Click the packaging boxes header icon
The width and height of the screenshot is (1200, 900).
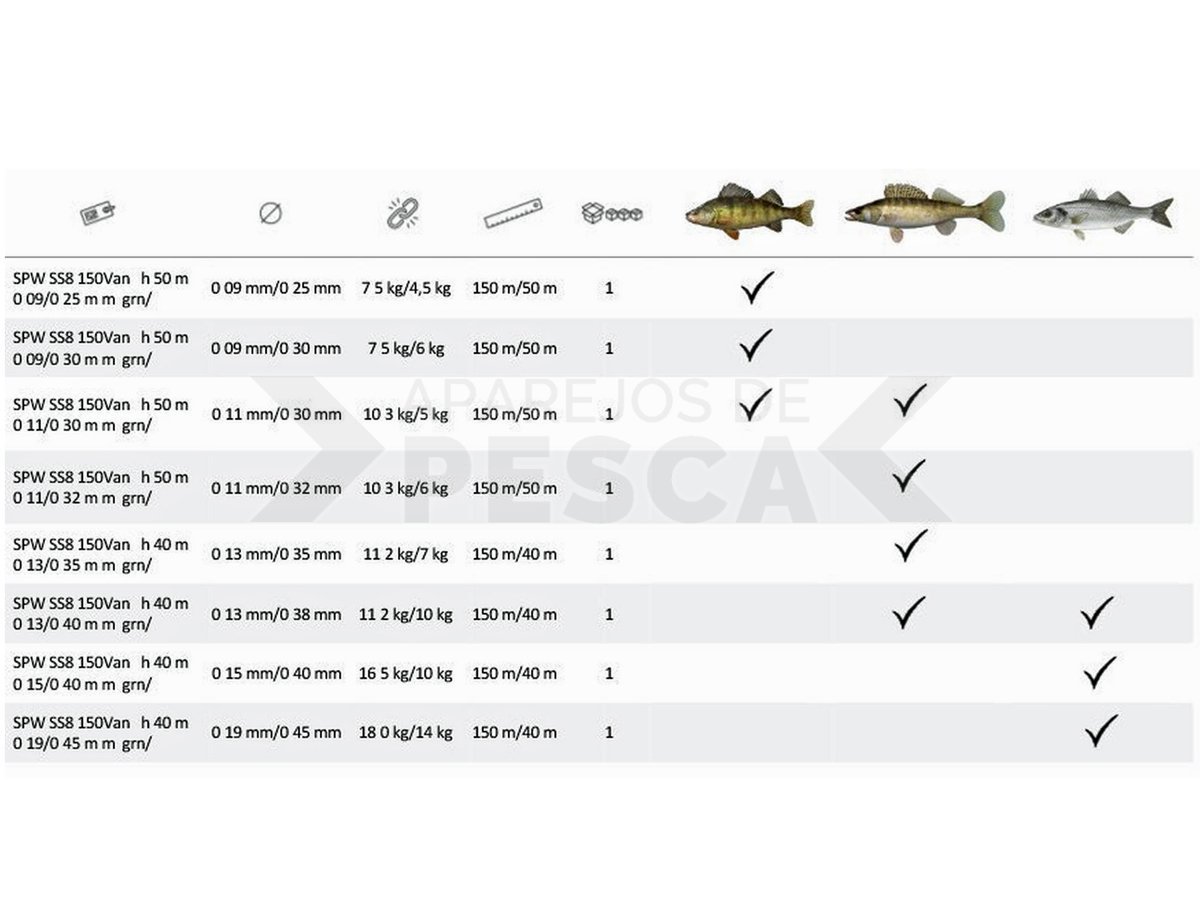[611, 213]
